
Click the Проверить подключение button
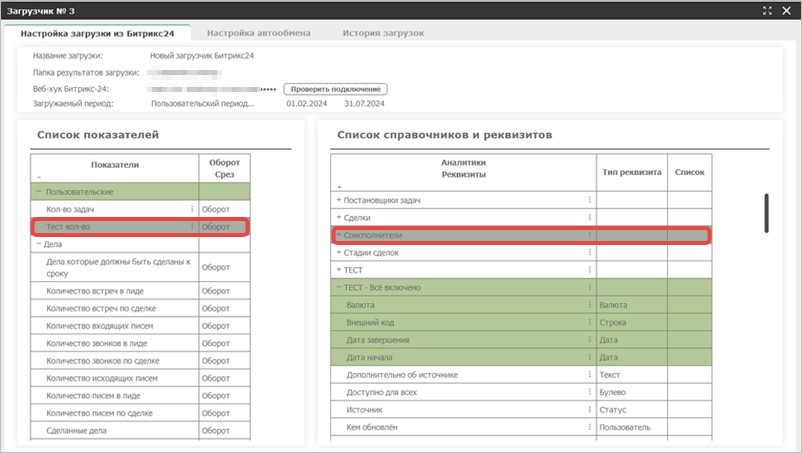(x=336, y=89)
